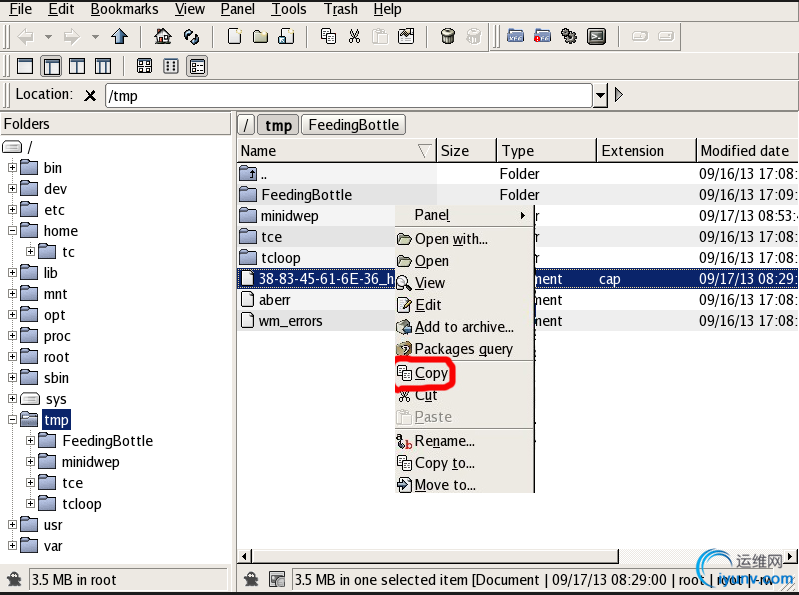The height and width of the screenshot is (595, 799).
Task: Open location history dropdown
Action: click(600, 95)
